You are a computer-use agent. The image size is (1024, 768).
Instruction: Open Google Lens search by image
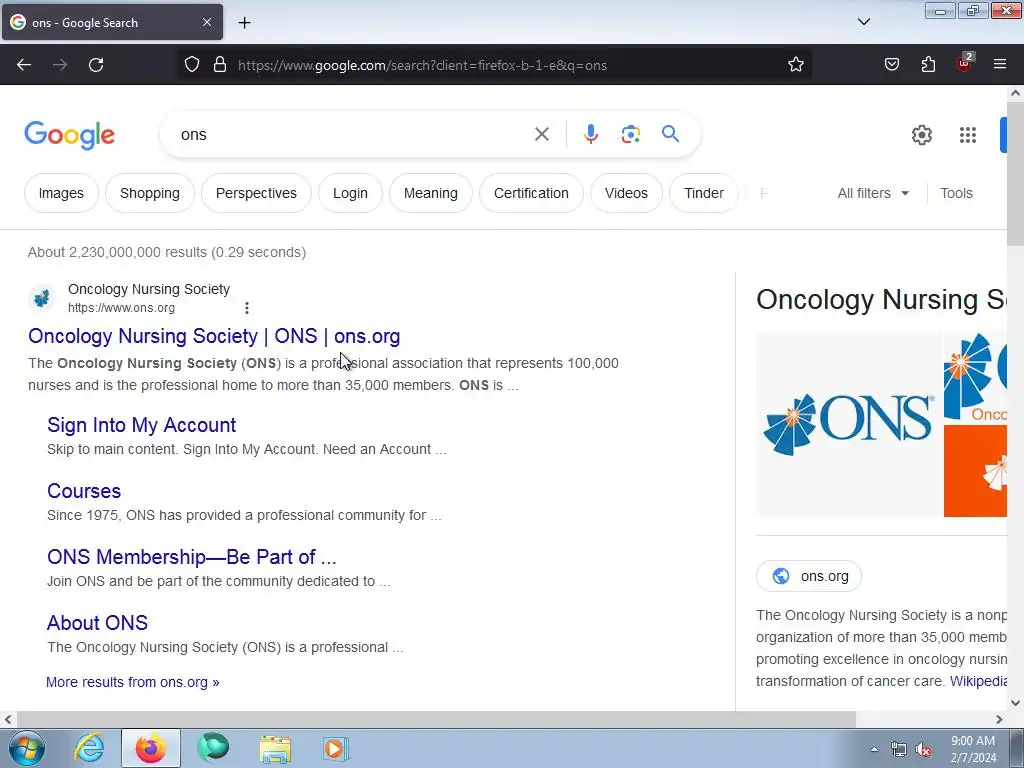click(630, 135)
